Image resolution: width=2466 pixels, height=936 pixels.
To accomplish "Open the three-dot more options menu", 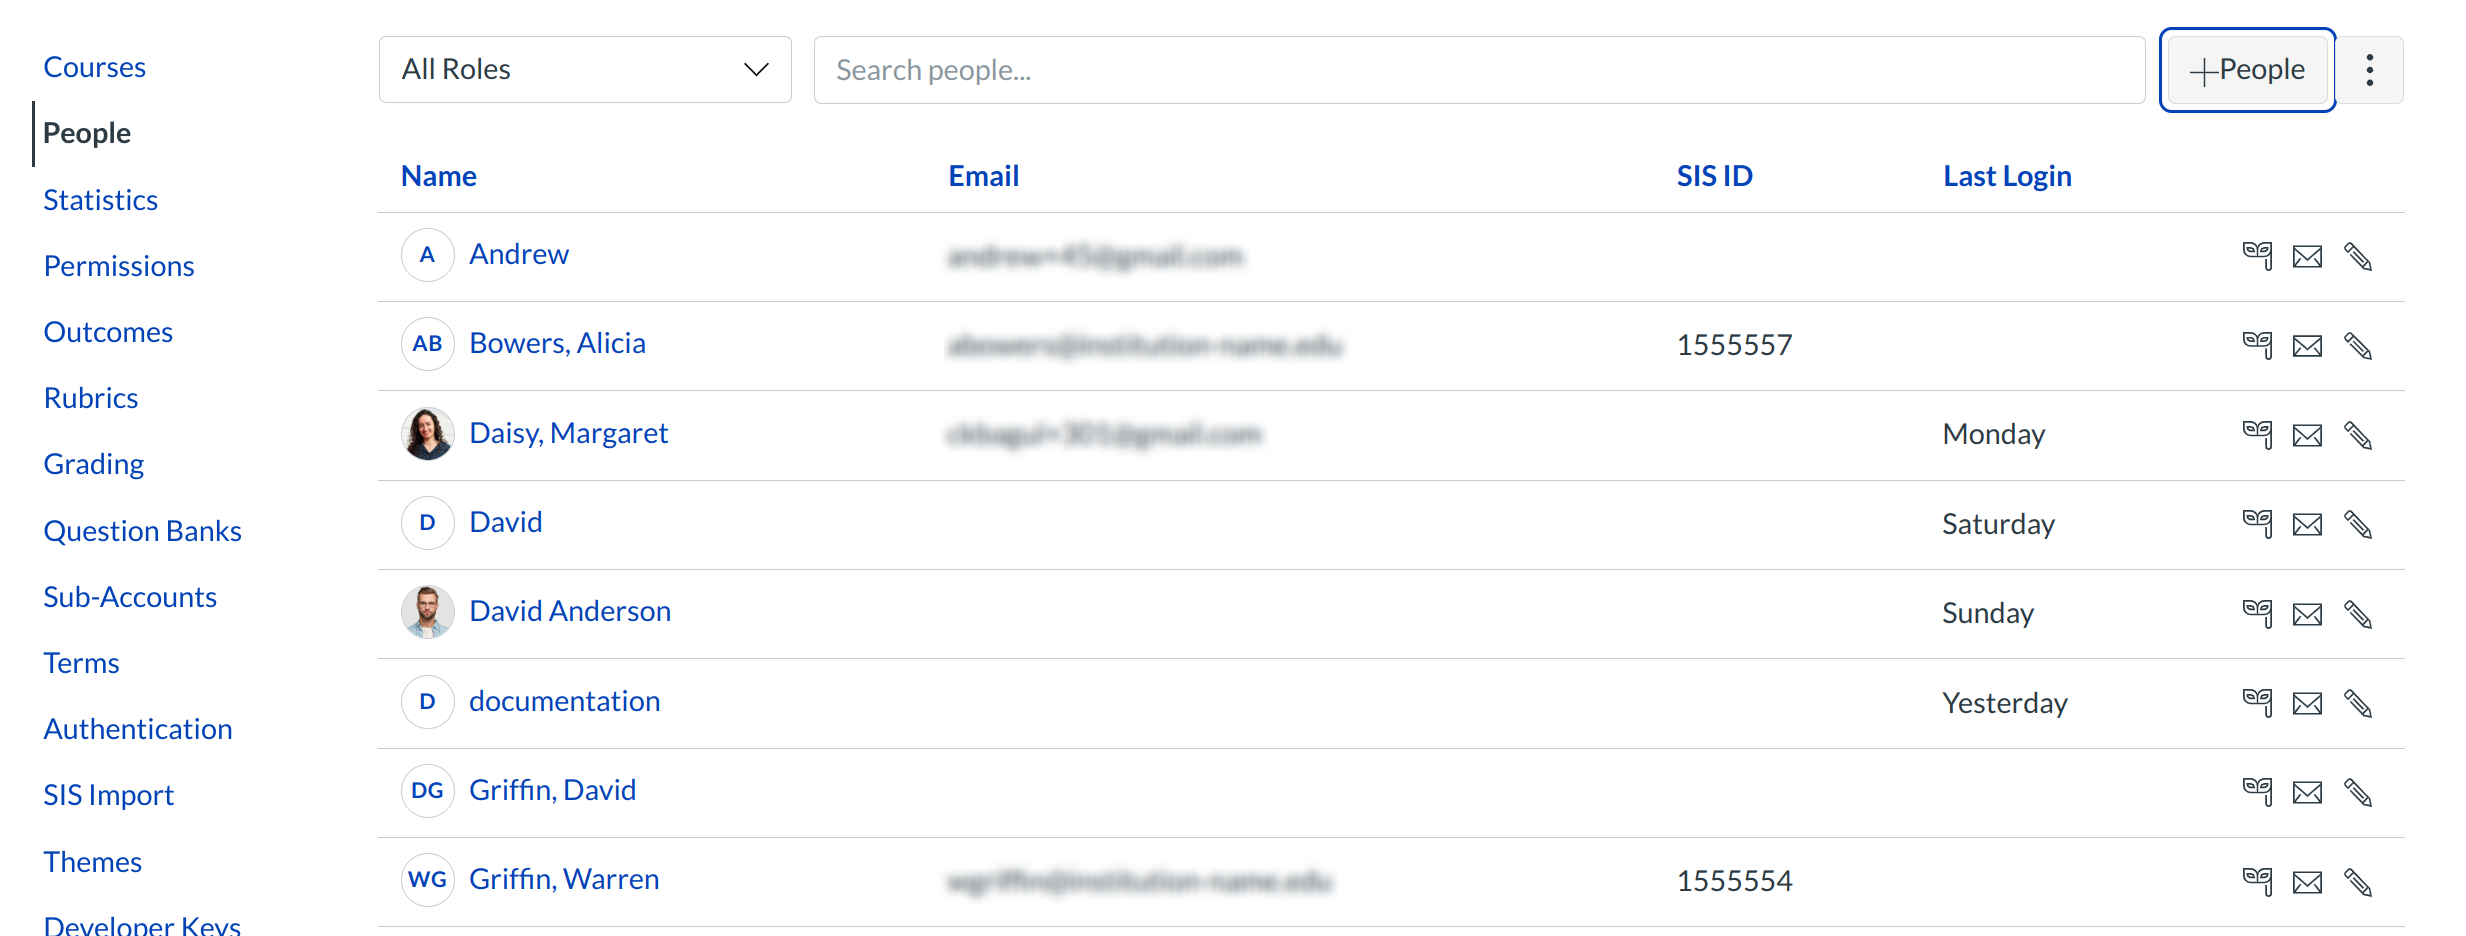I will (2369, 70).
